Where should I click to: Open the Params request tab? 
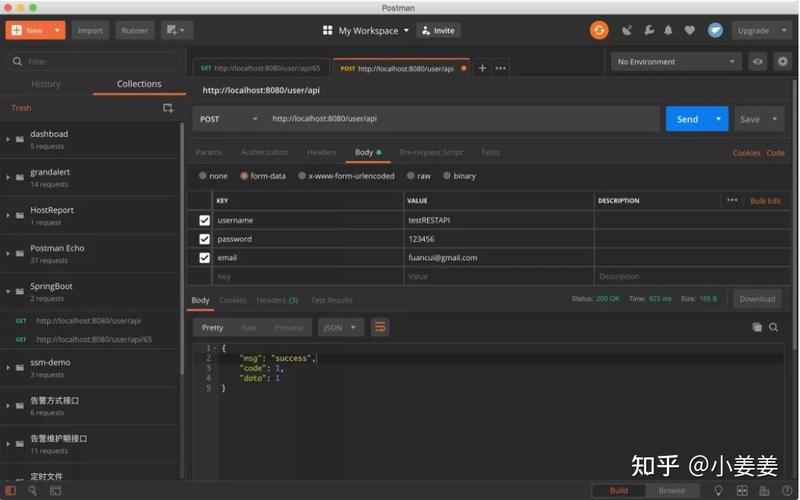pyautogui.click(x=209, y=152)
